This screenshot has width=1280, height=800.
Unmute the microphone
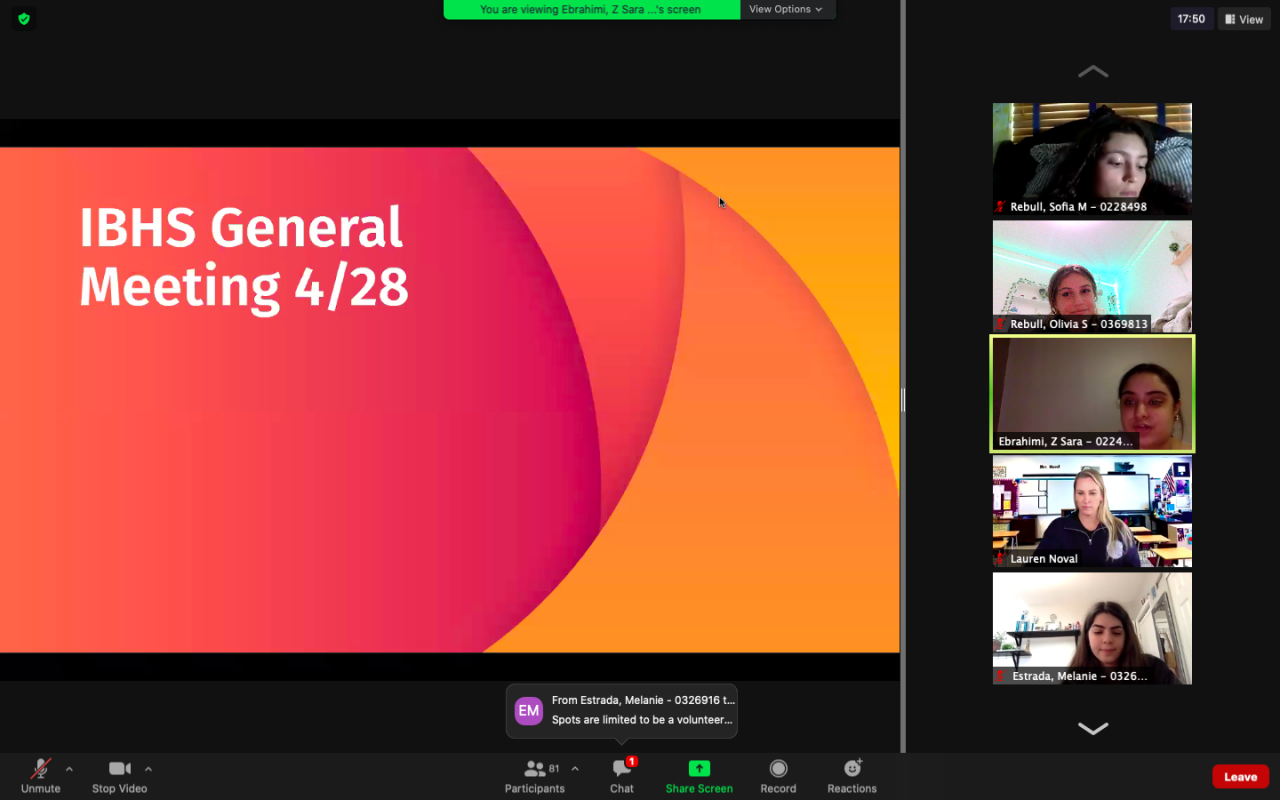point(41,775)
